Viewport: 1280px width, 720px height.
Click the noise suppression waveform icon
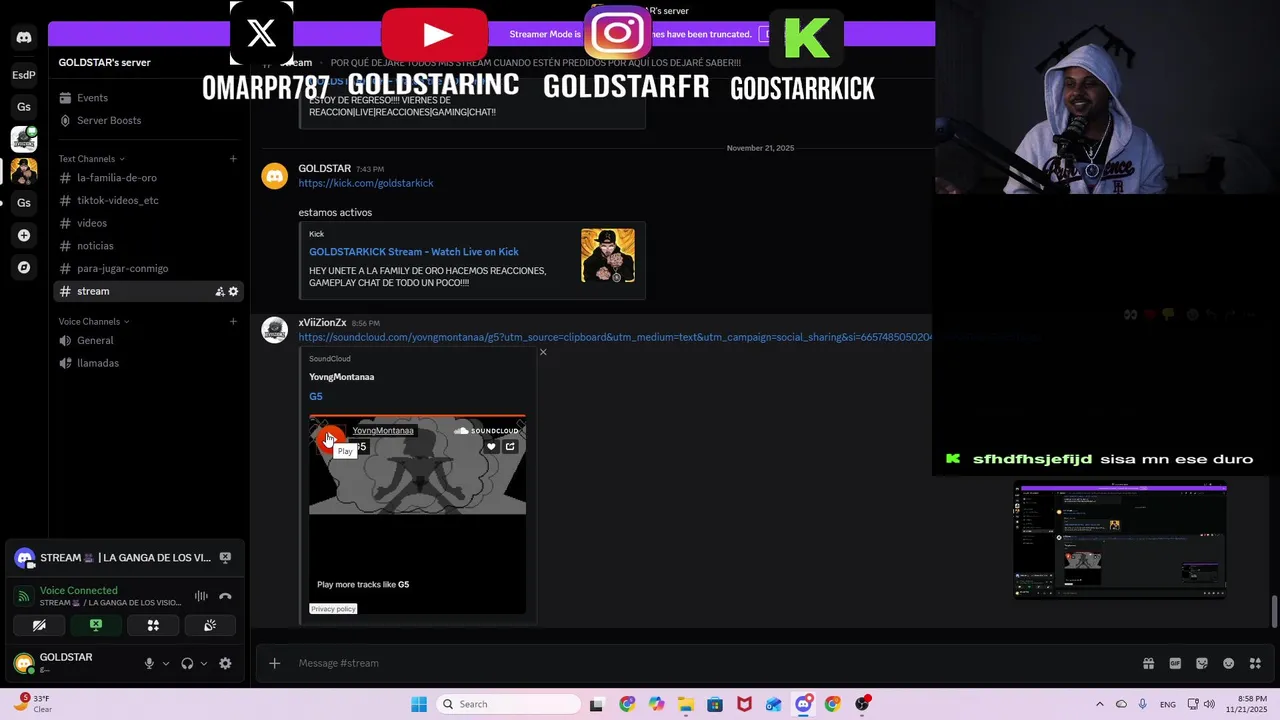pyautogui.click(x=201, y=596)
